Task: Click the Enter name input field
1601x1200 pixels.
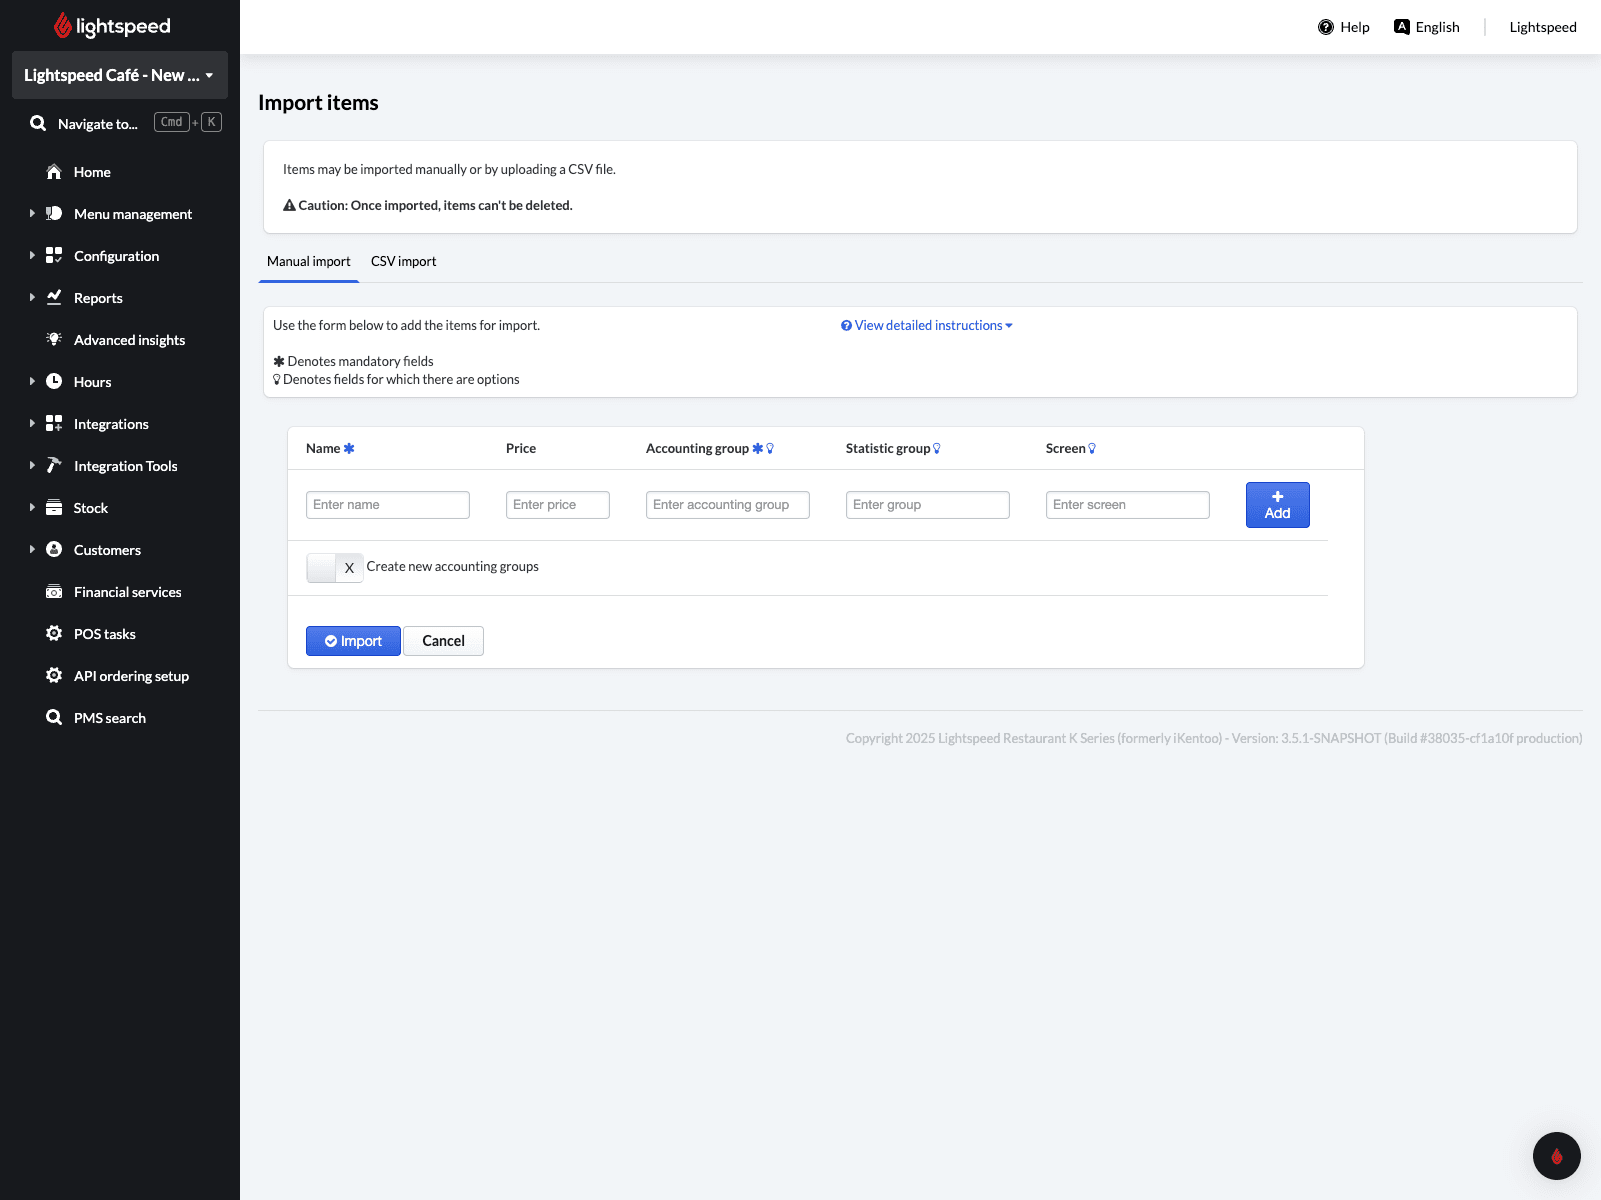Action: (387, 505)
